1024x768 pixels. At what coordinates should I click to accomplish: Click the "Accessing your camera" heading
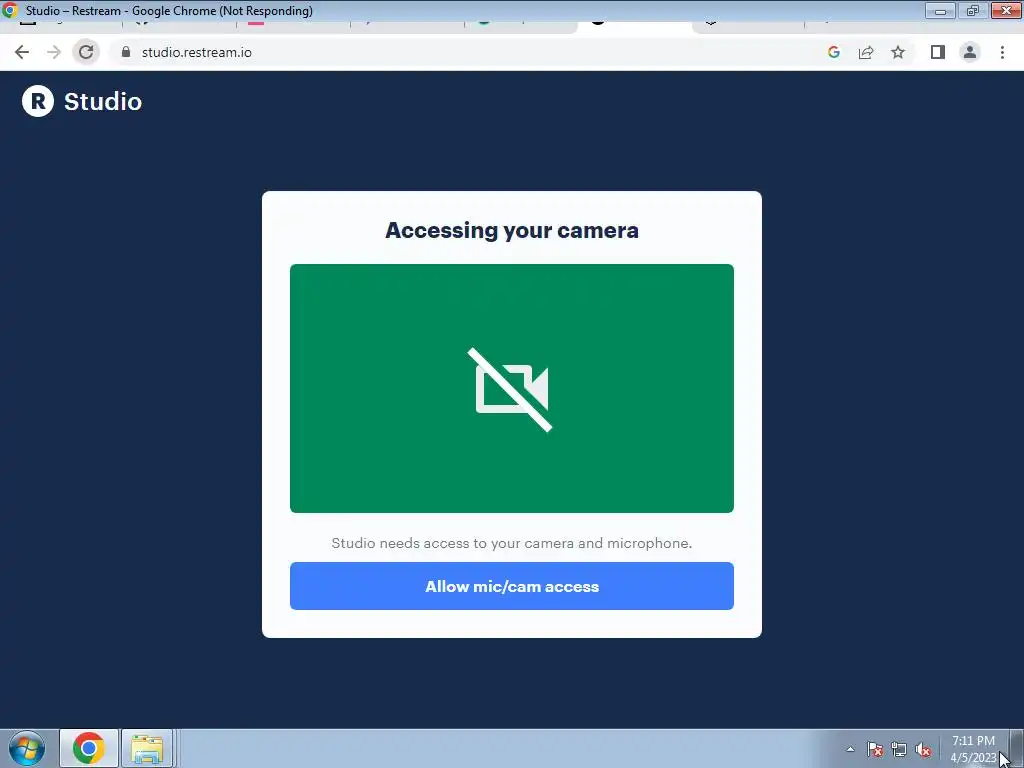(x=511, y=231)
